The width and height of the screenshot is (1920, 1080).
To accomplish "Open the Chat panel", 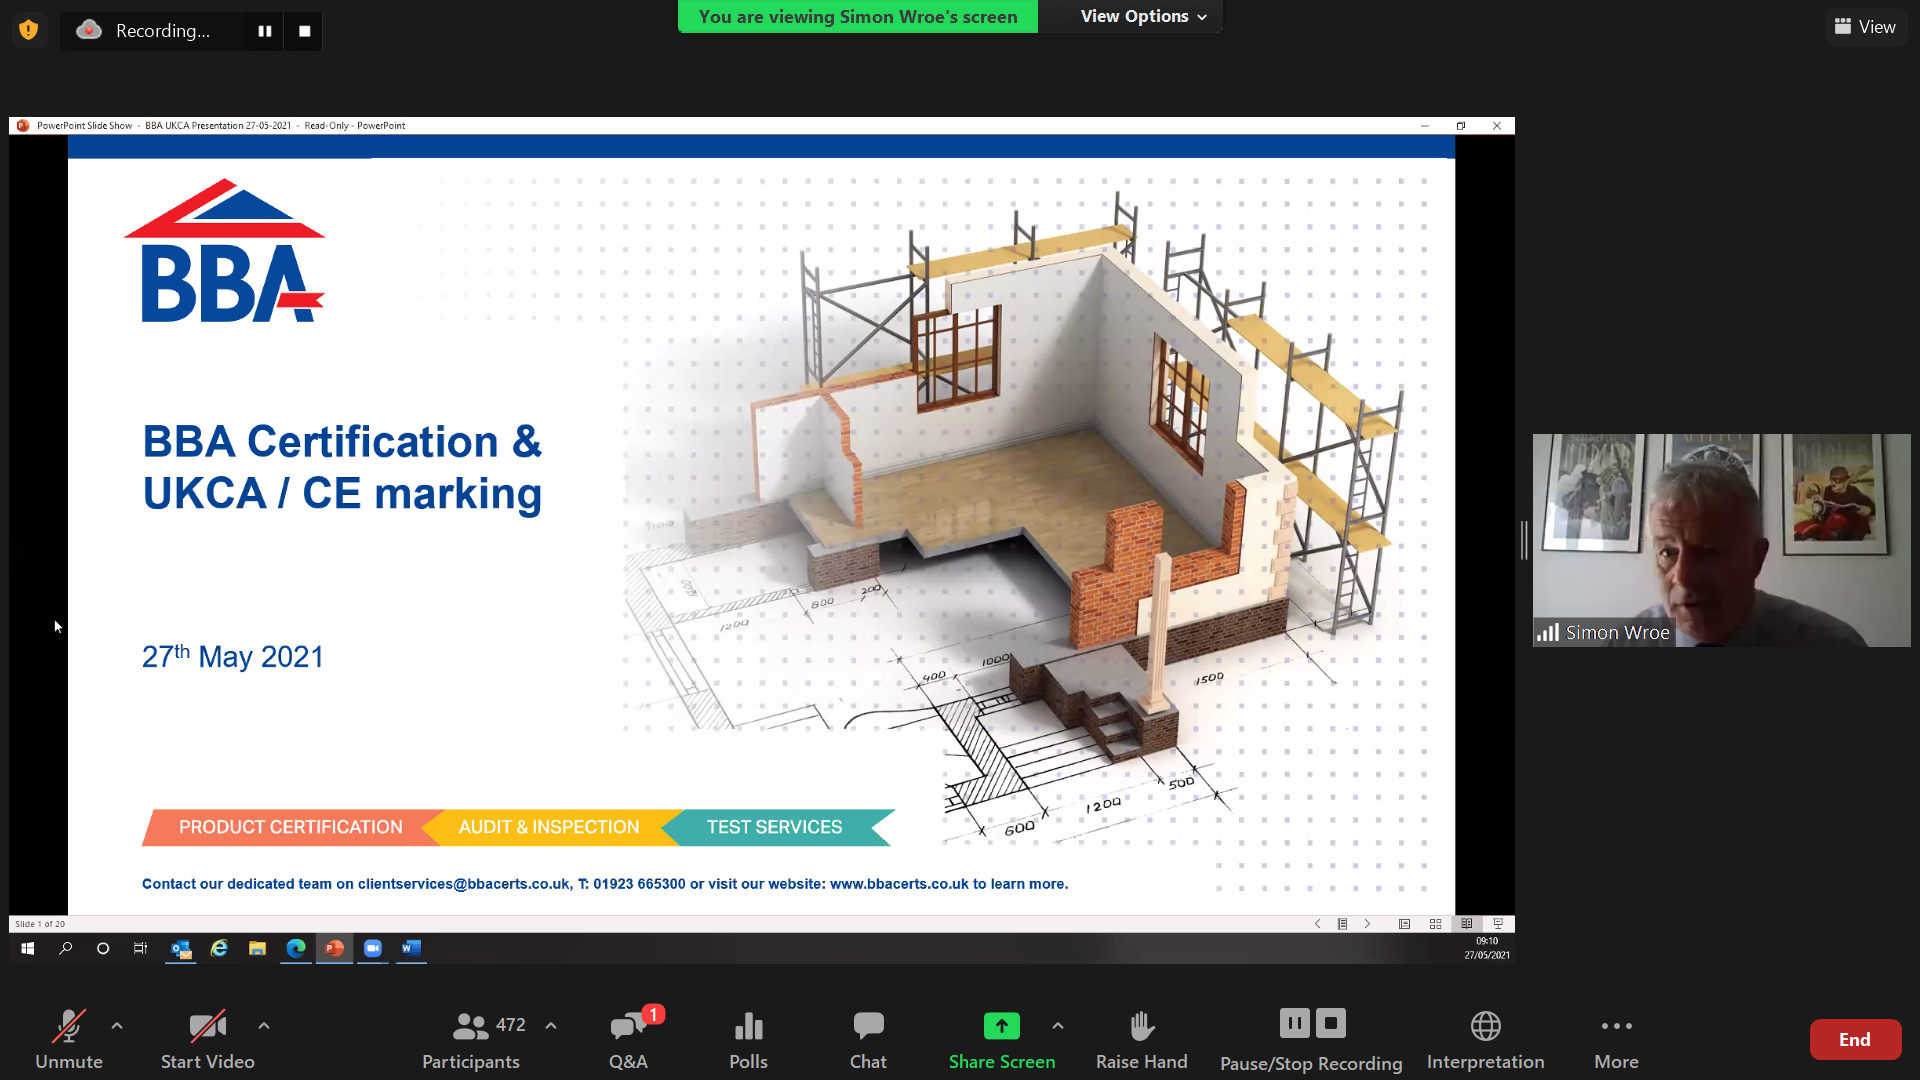I will click(x=868, y=1040).
